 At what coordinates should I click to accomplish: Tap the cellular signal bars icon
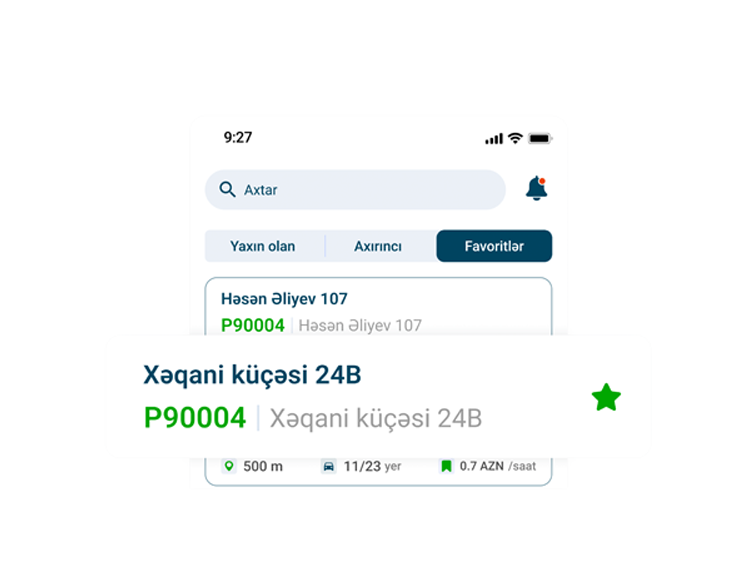[494, 139]
